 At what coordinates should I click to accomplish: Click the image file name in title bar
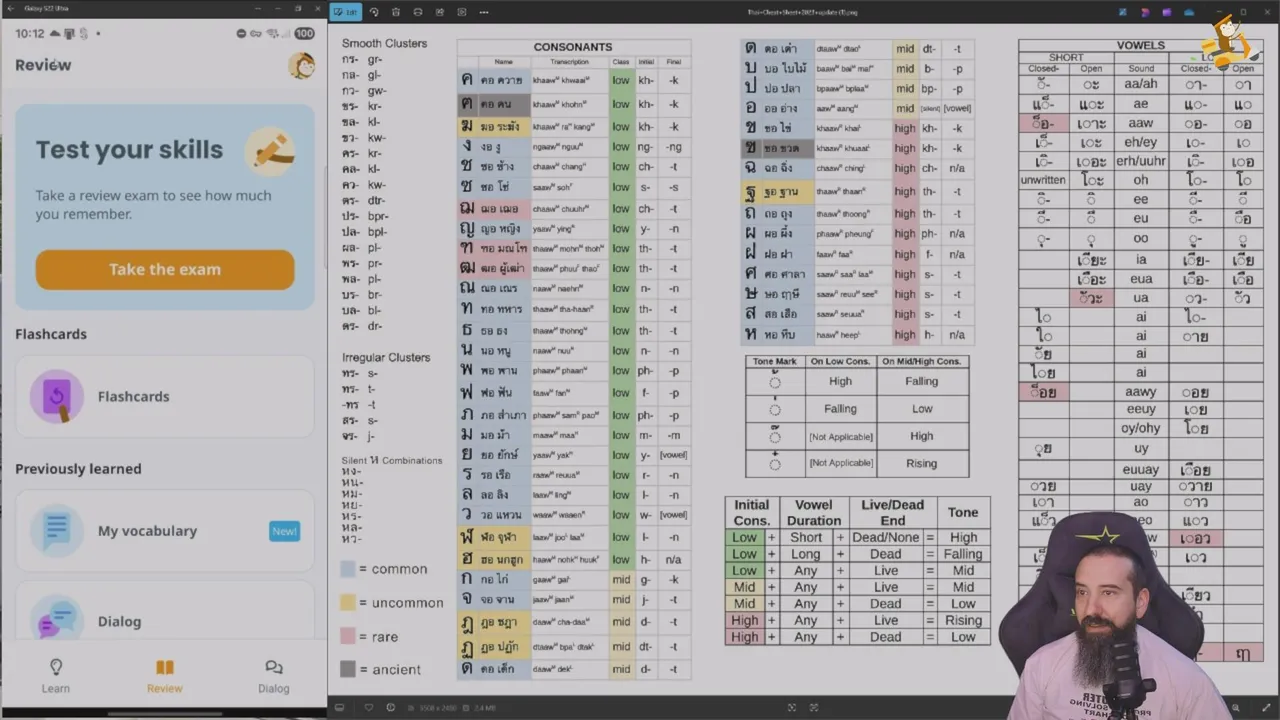803,12
